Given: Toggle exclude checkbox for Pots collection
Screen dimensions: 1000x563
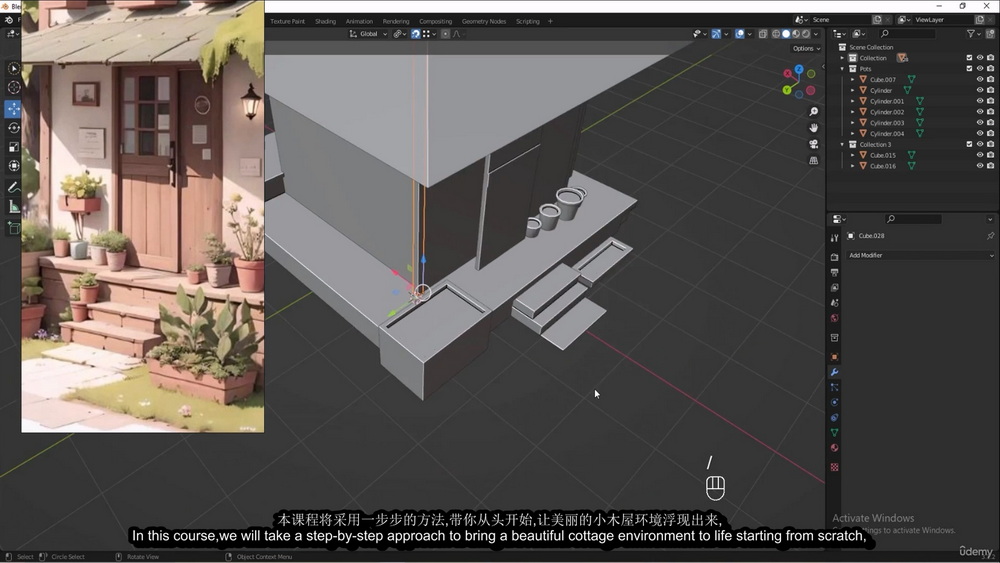Looking at the screenshot, I should coord(969,69).
